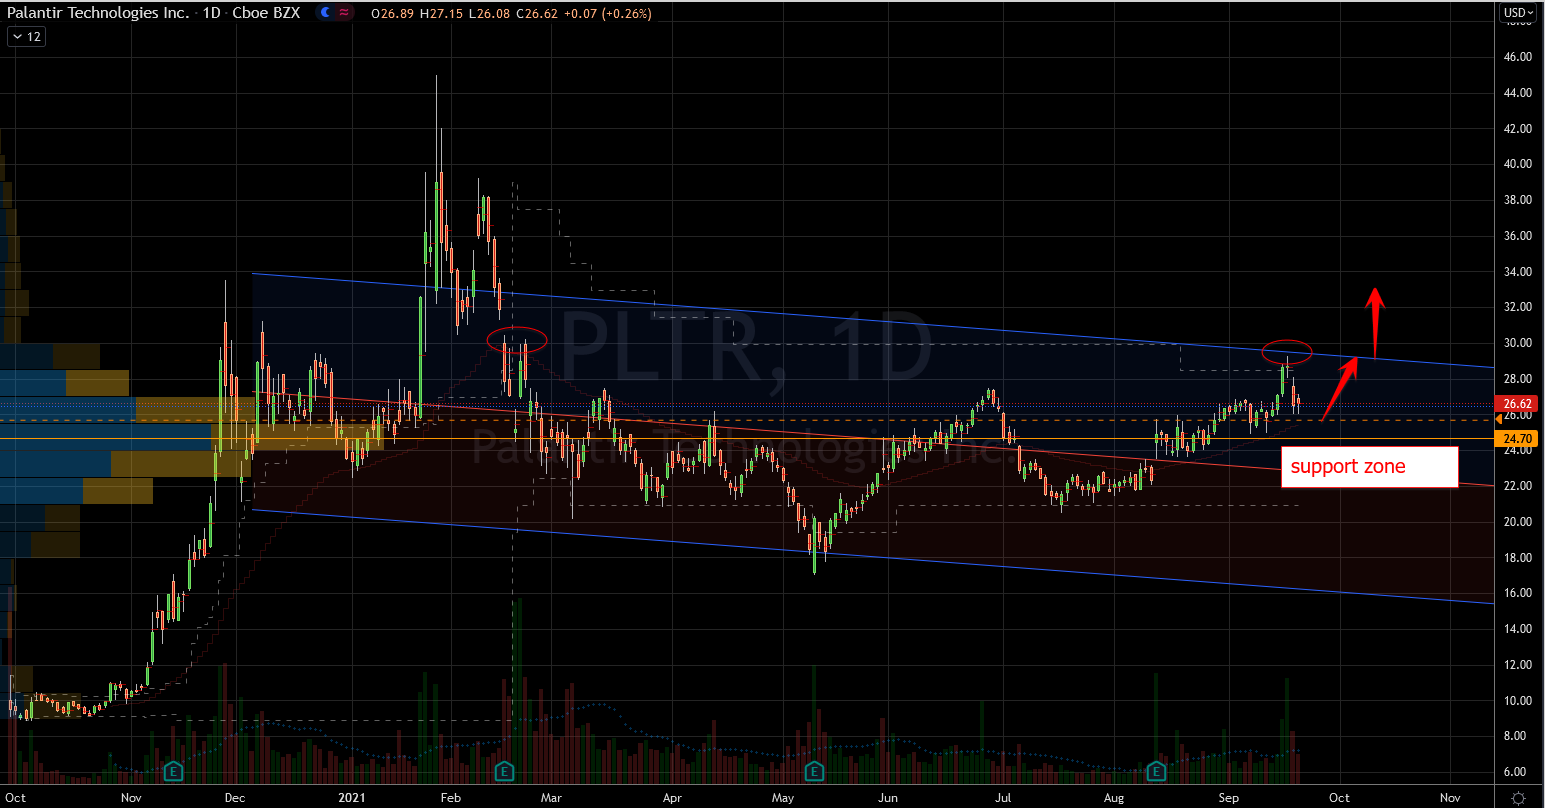The height and width of the screenshot is (808, 1545).
Task: Click the 44.00 price axis label
Action: pos(1519,93)
